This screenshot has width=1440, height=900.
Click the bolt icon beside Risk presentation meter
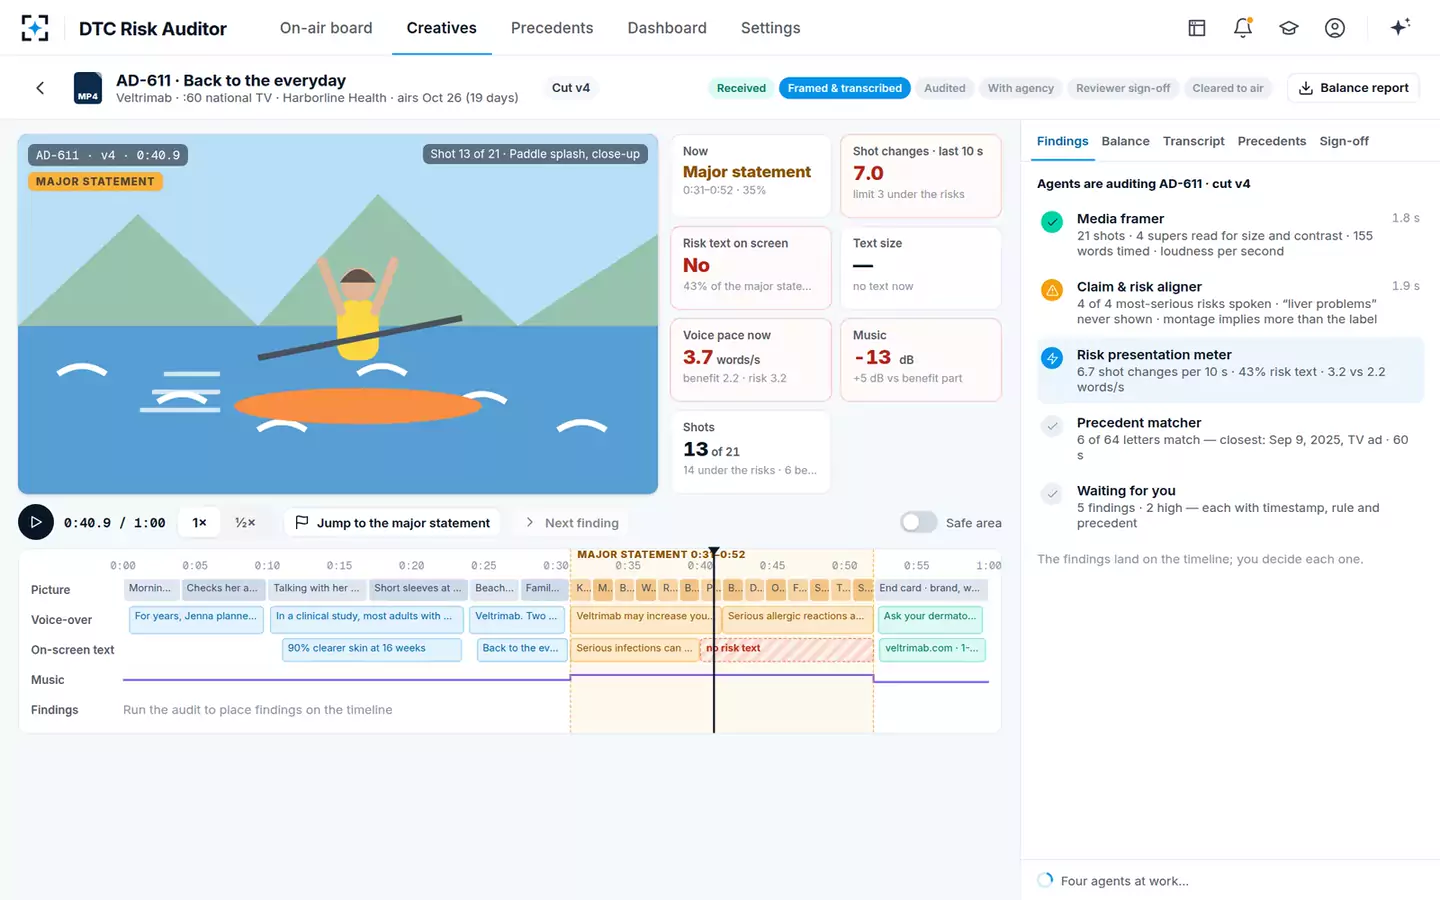[x=1052, y=358]
